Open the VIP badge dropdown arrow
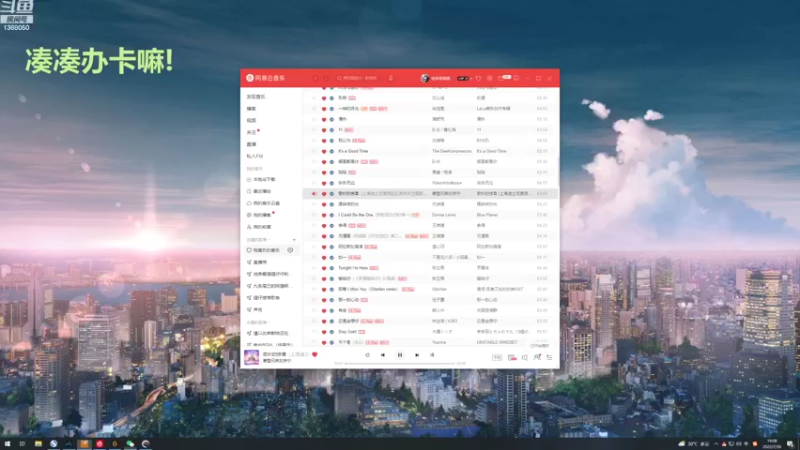 pos(470,78)
